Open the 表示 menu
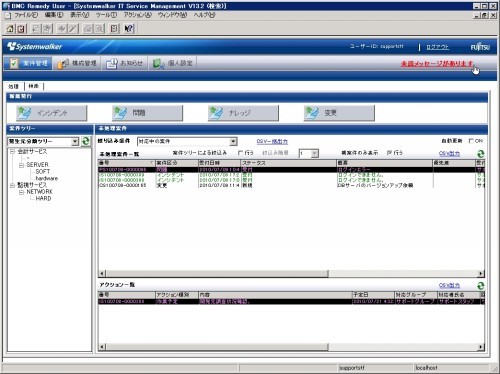 click(x=79, y=15)
